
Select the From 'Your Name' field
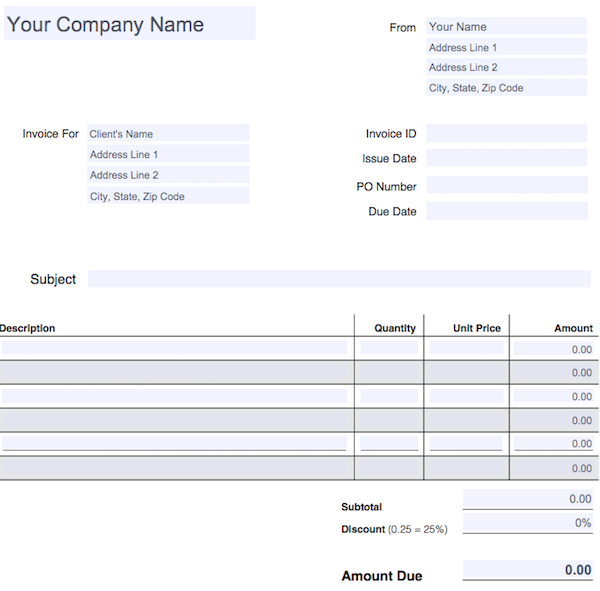tap(506, 27)
